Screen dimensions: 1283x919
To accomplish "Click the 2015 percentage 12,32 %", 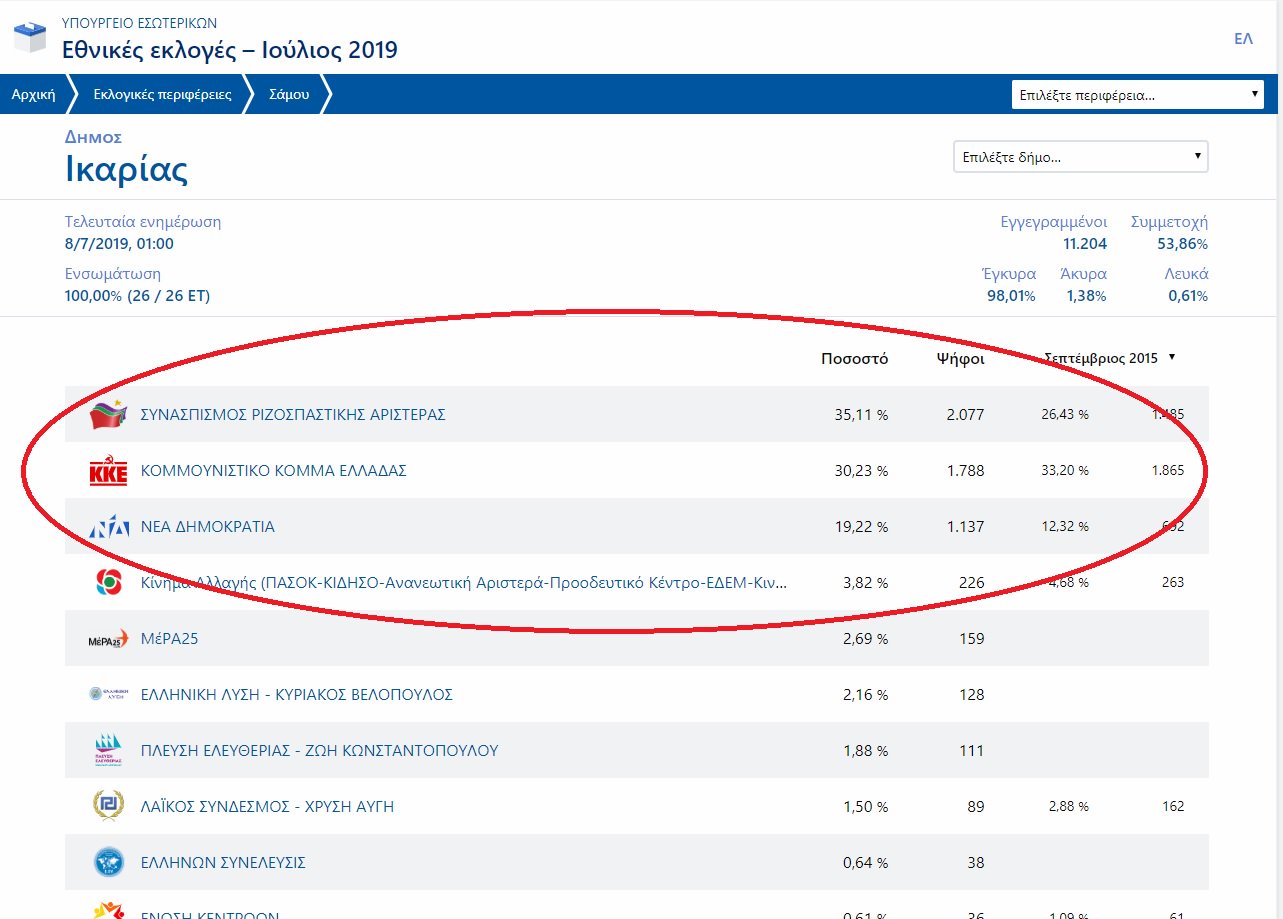I will [1066, 526].
